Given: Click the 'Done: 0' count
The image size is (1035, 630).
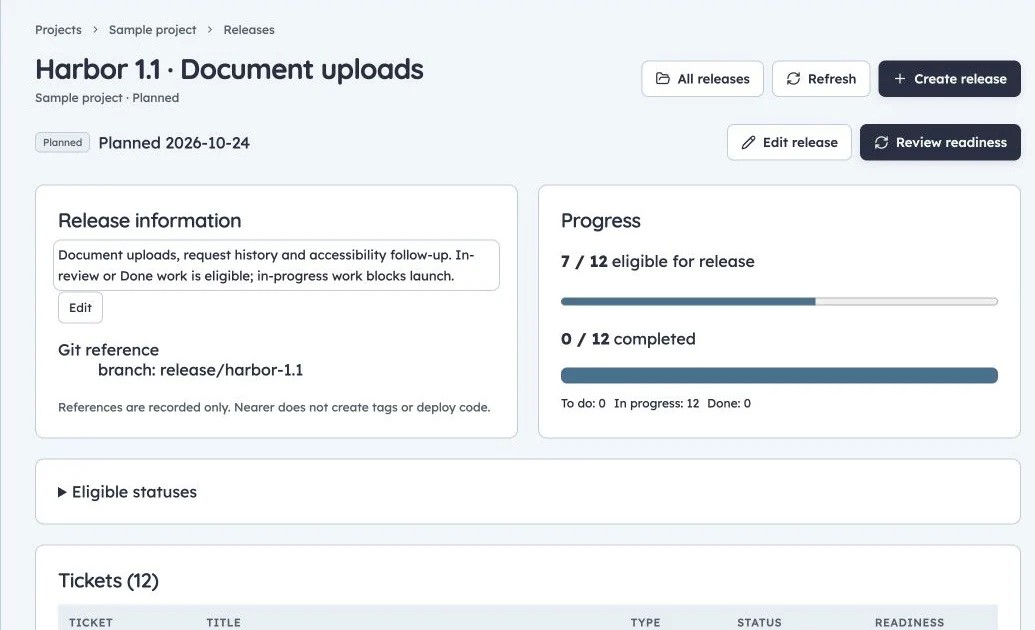Looking at the screenshot, I should coord(729,403).
